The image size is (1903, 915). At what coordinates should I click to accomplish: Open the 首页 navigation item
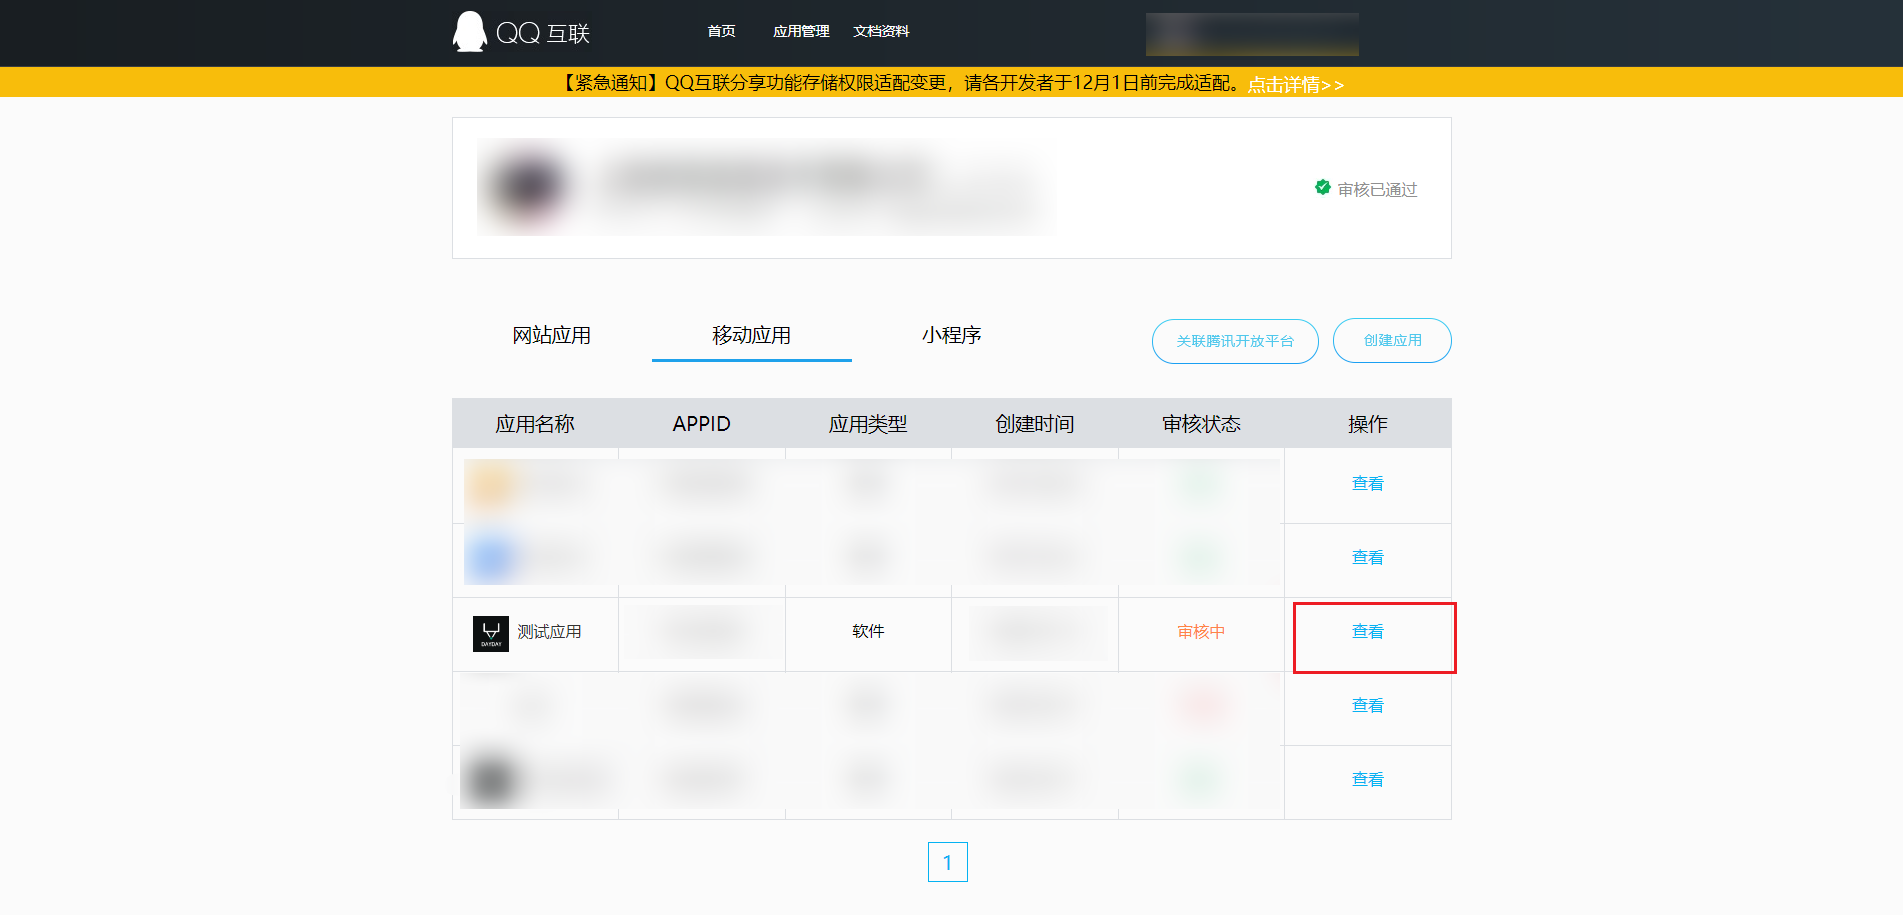[x=721, y=32]
